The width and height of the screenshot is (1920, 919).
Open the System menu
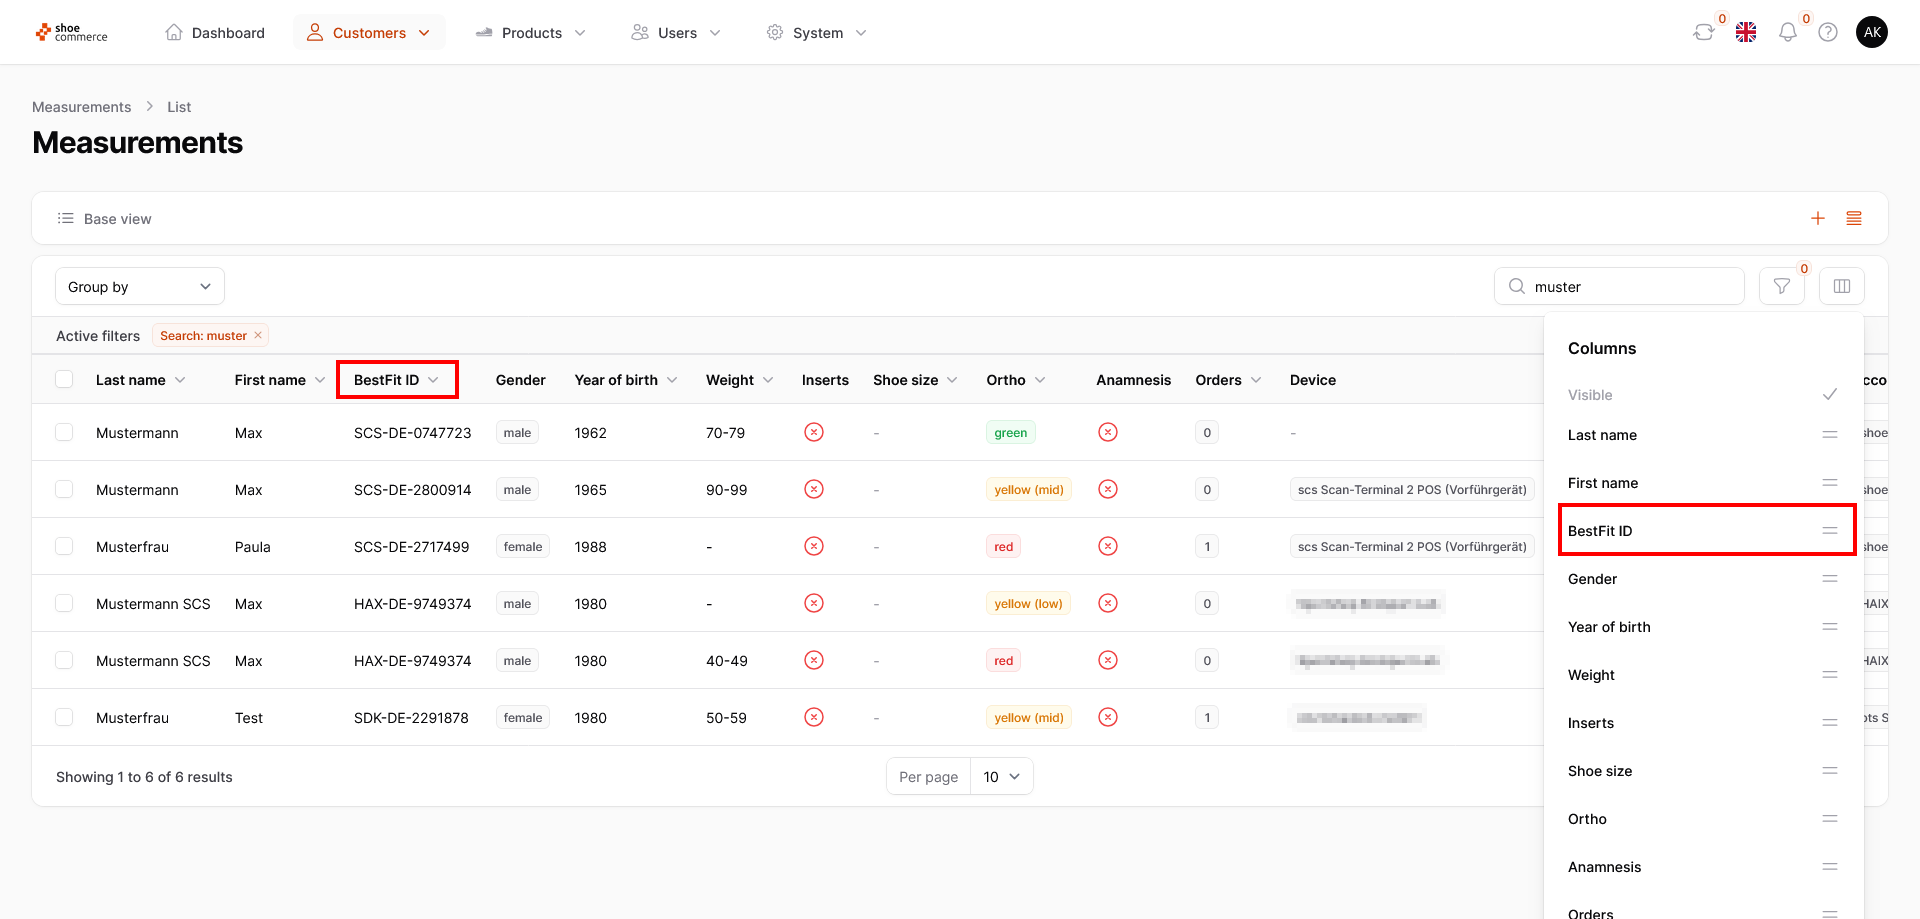pyautogui.click(x=816, y=33)
